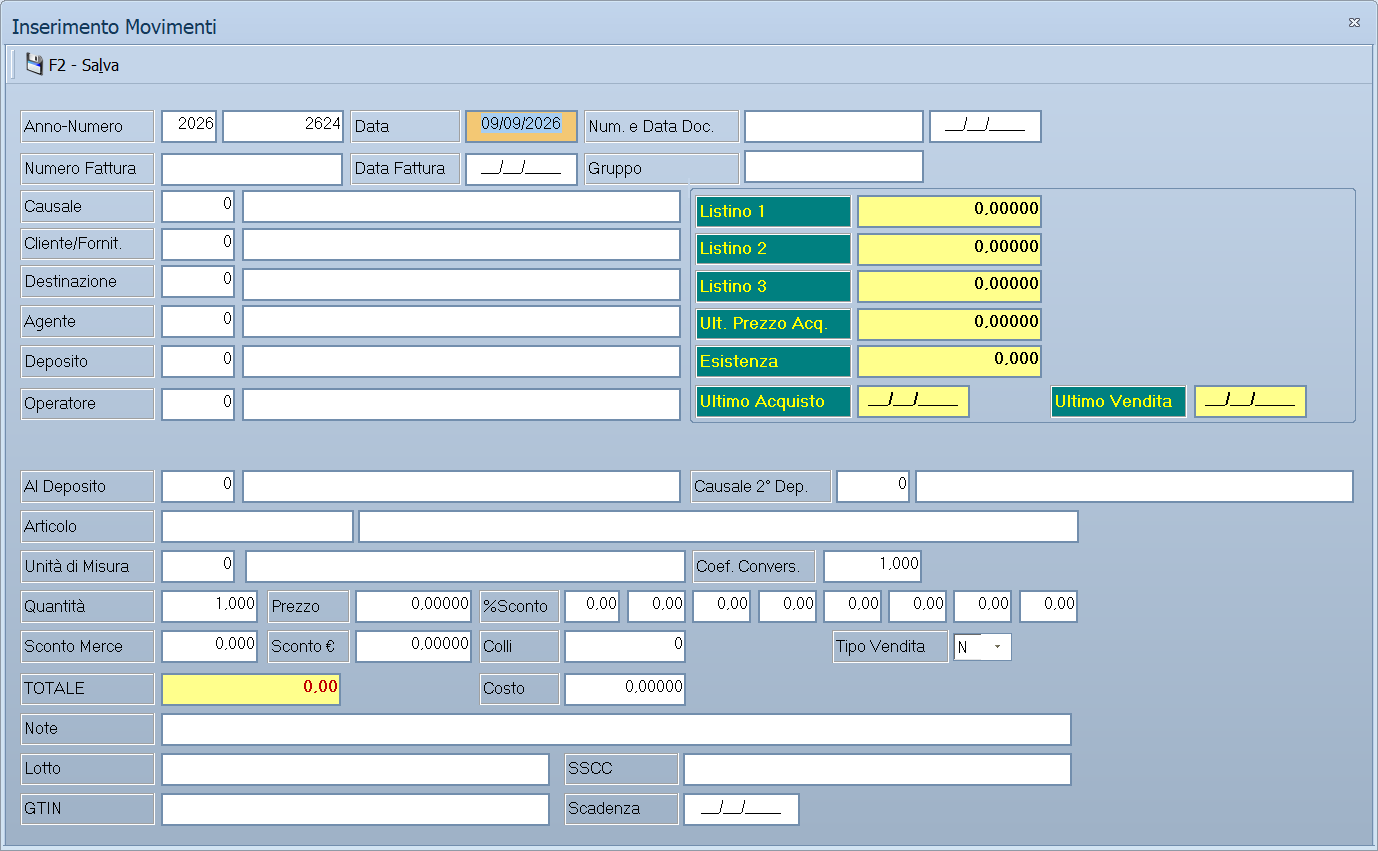1378x851 pixels.
Task: Click the Gruppo input field
Action: pyautogui.click(x=834, y=167)
